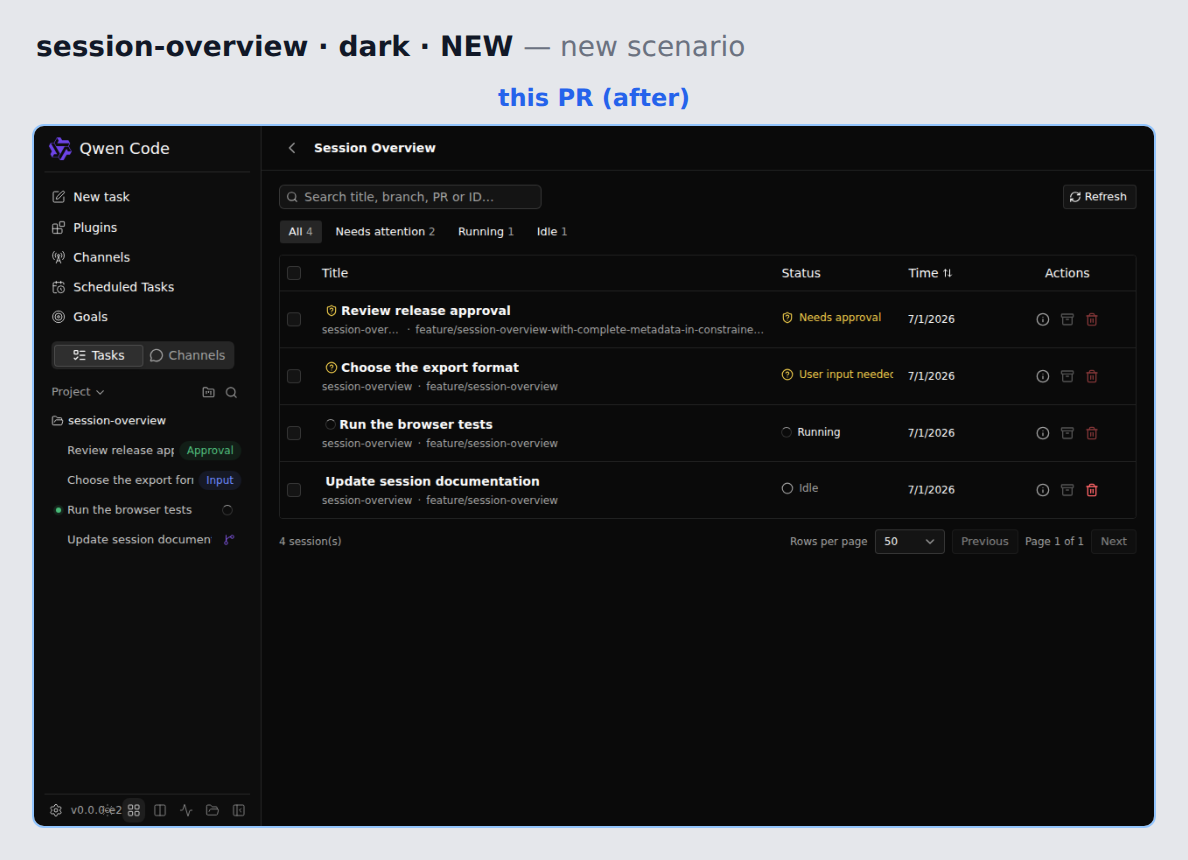Show info for Update session documentation

pos(1043,490)
